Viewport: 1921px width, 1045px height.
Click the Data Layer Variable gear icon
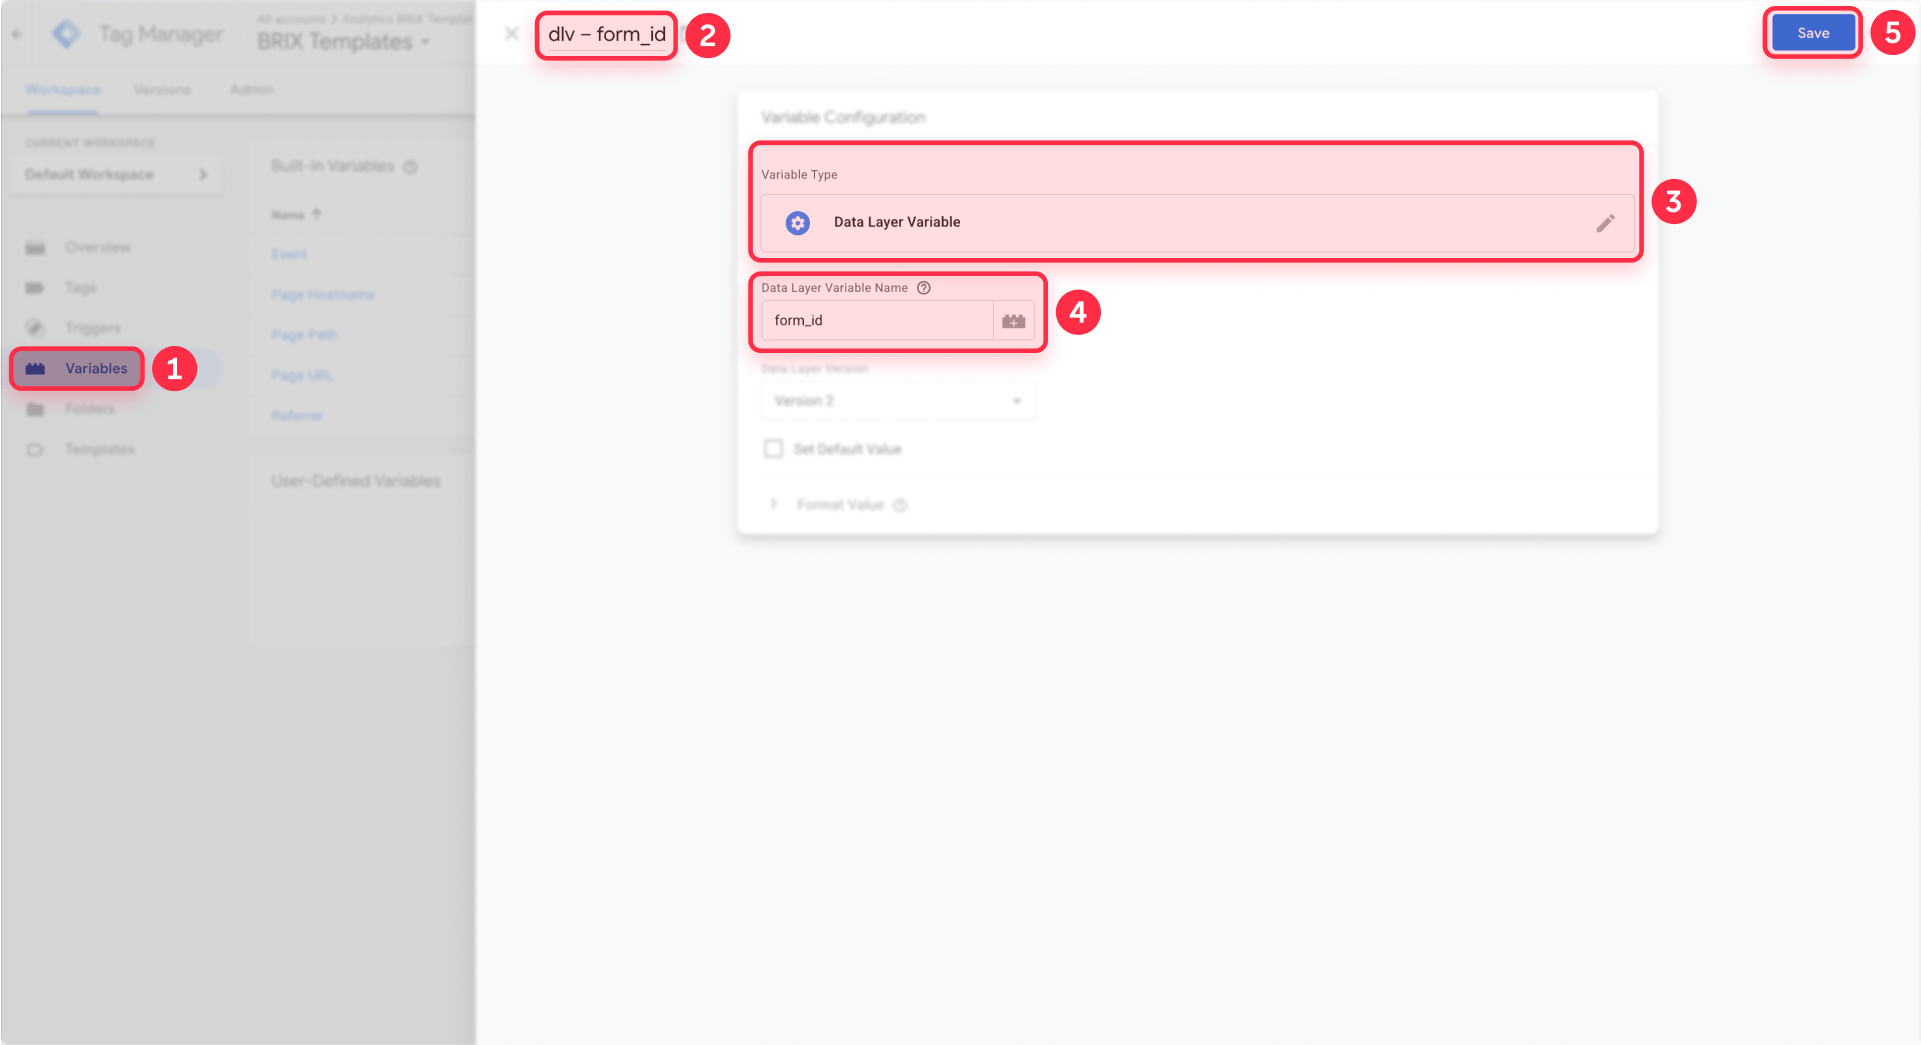797,223
